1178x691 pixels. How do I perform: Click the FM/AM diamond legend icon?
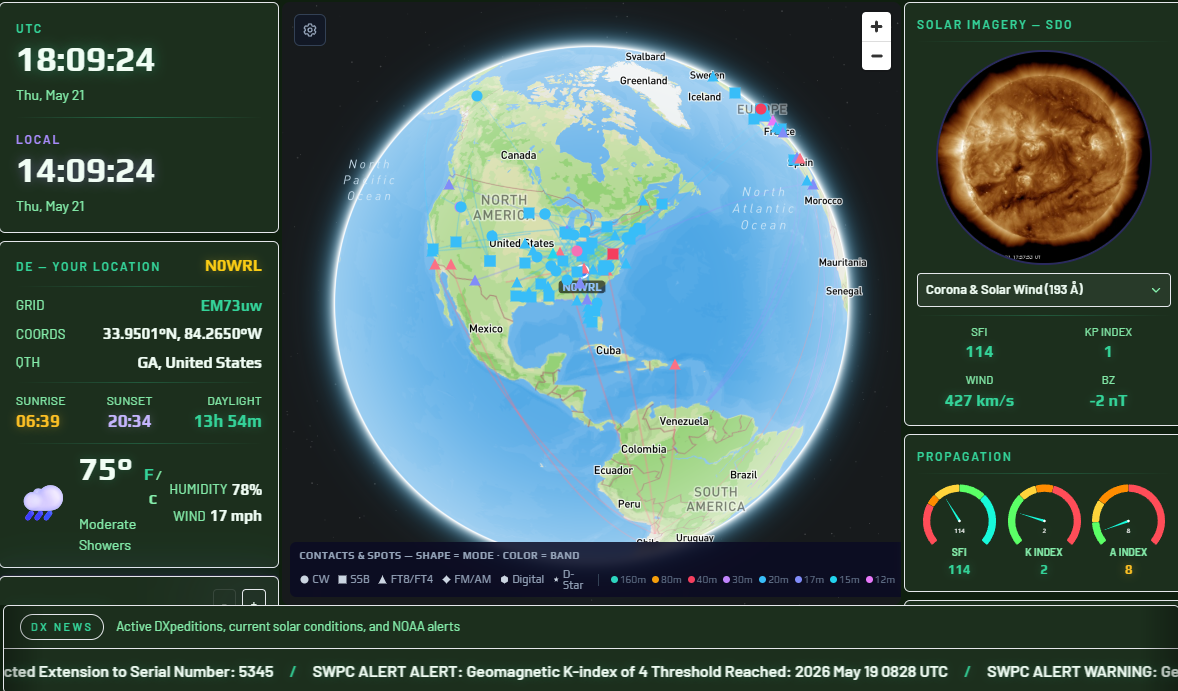pyautogui.click(x=446, y=580)
